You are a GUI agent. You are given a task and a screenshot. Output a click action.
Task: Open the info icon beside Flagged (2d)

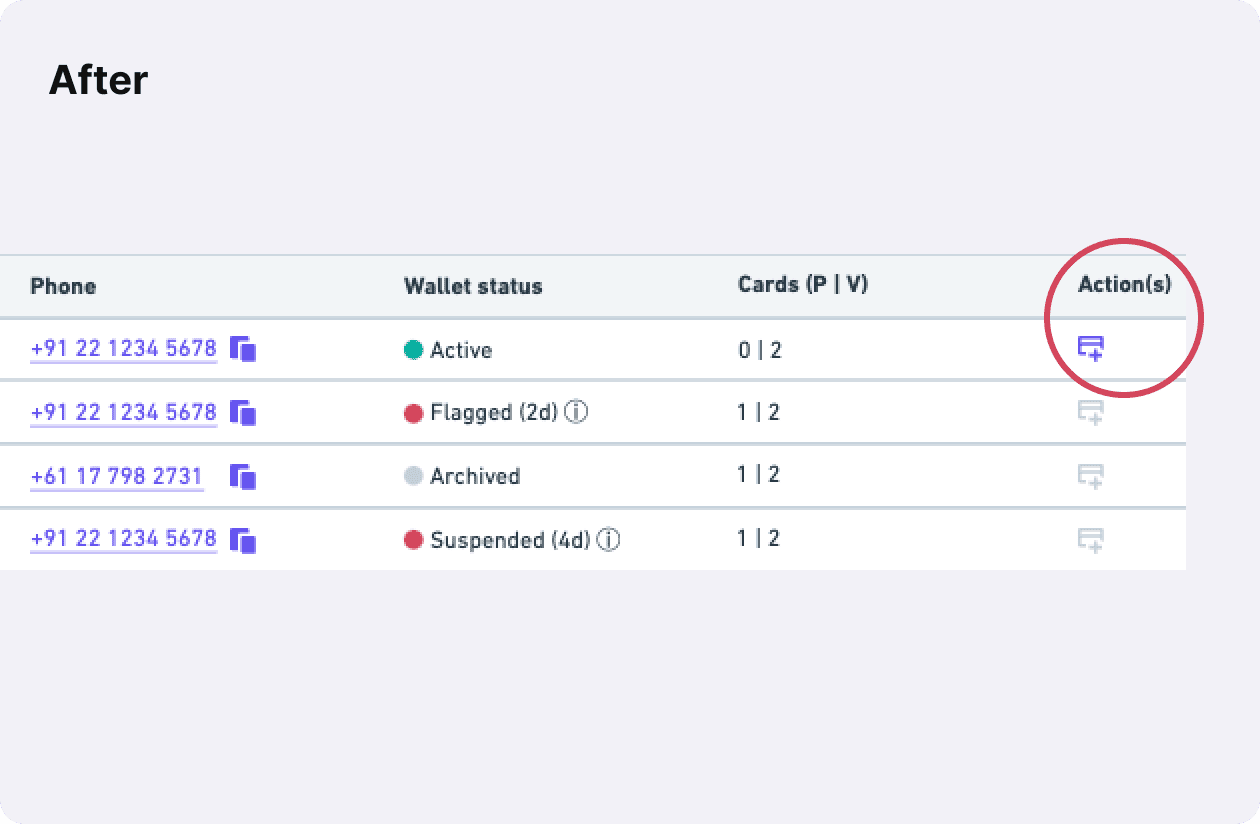tap(576, 412)
